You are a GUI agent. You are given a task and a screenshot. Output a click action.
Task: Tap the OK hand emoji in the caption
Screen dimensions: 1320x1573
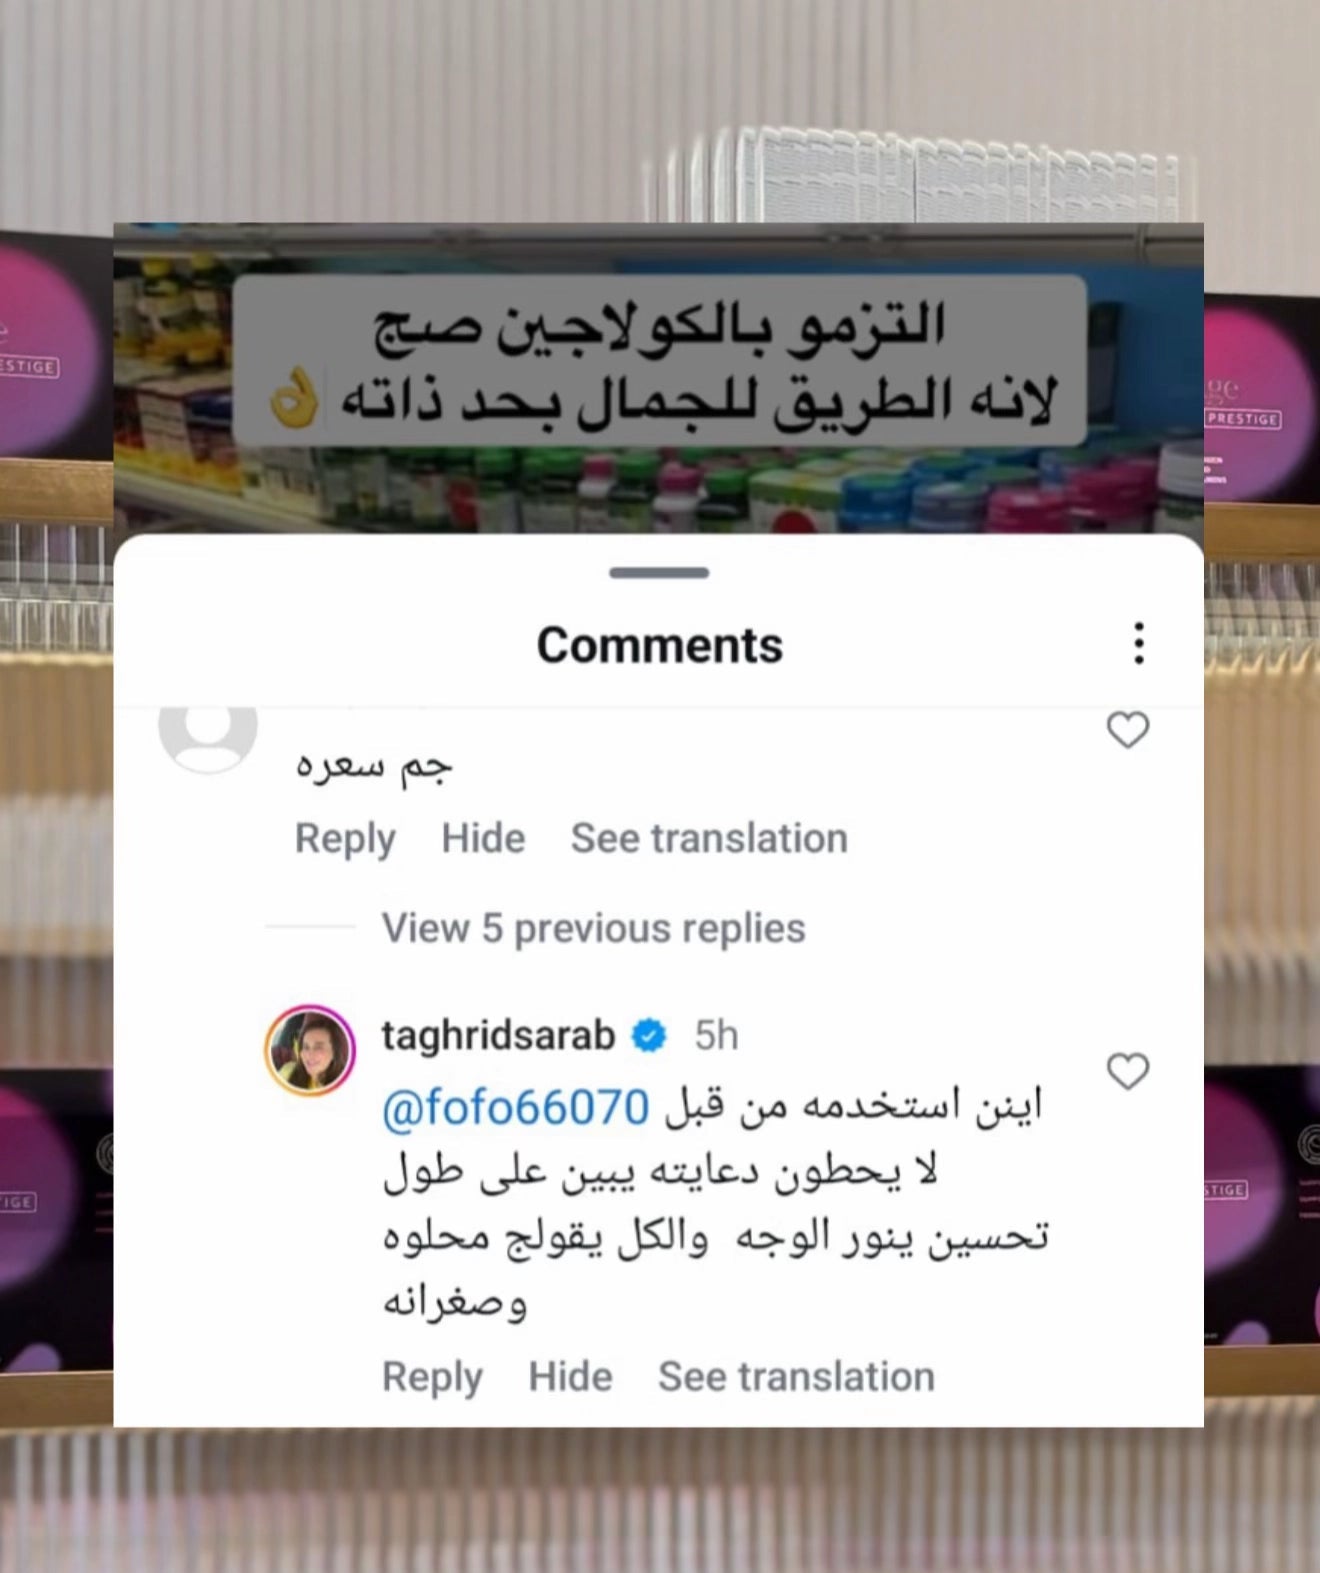[x=294, y=400]
